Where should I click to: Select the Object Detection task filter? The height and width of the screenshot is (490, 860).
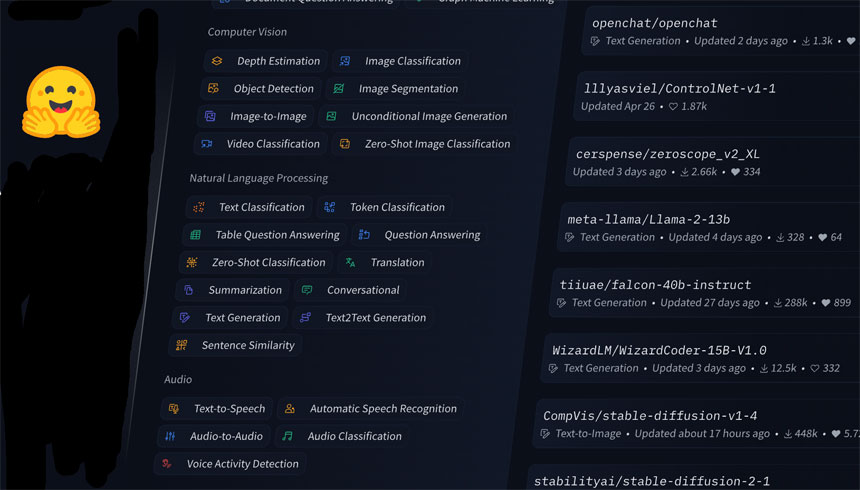[x=261, y=88]
